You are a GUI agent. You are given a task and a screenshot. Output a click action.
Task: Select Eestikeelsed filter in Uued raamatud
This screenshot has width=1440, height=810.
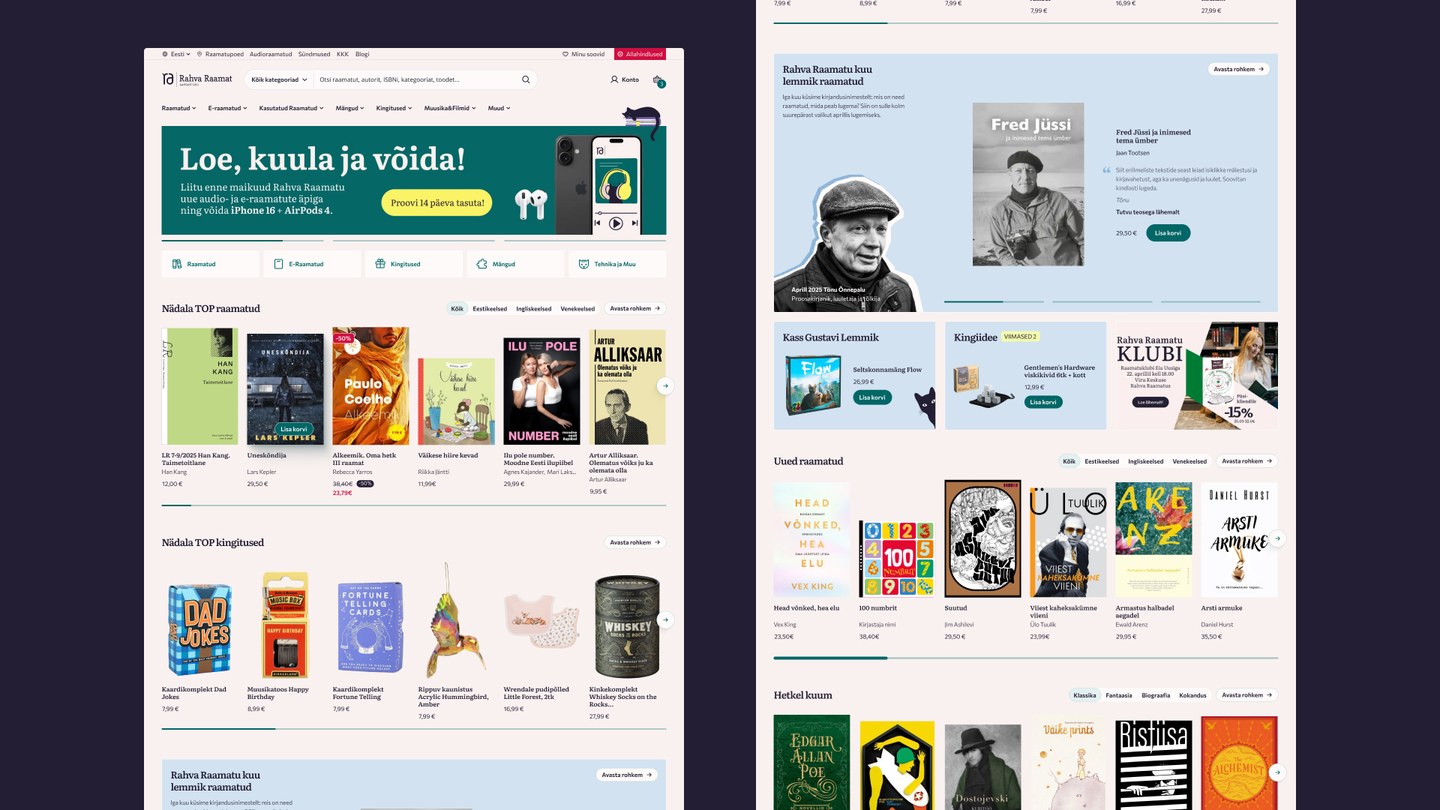tap(1102, 461)
